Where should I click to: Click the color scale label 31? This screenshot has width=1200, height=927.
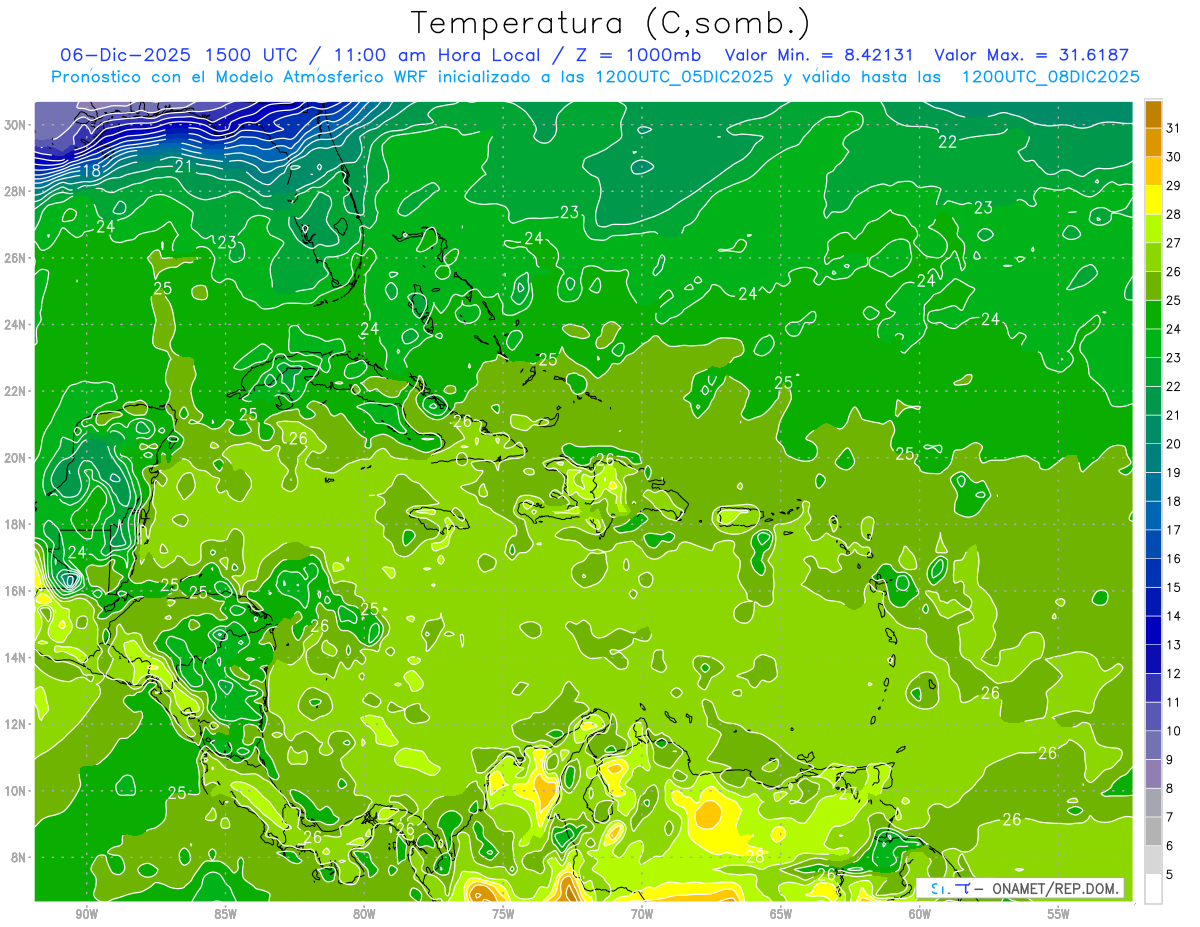click(x=1173, y=128)
